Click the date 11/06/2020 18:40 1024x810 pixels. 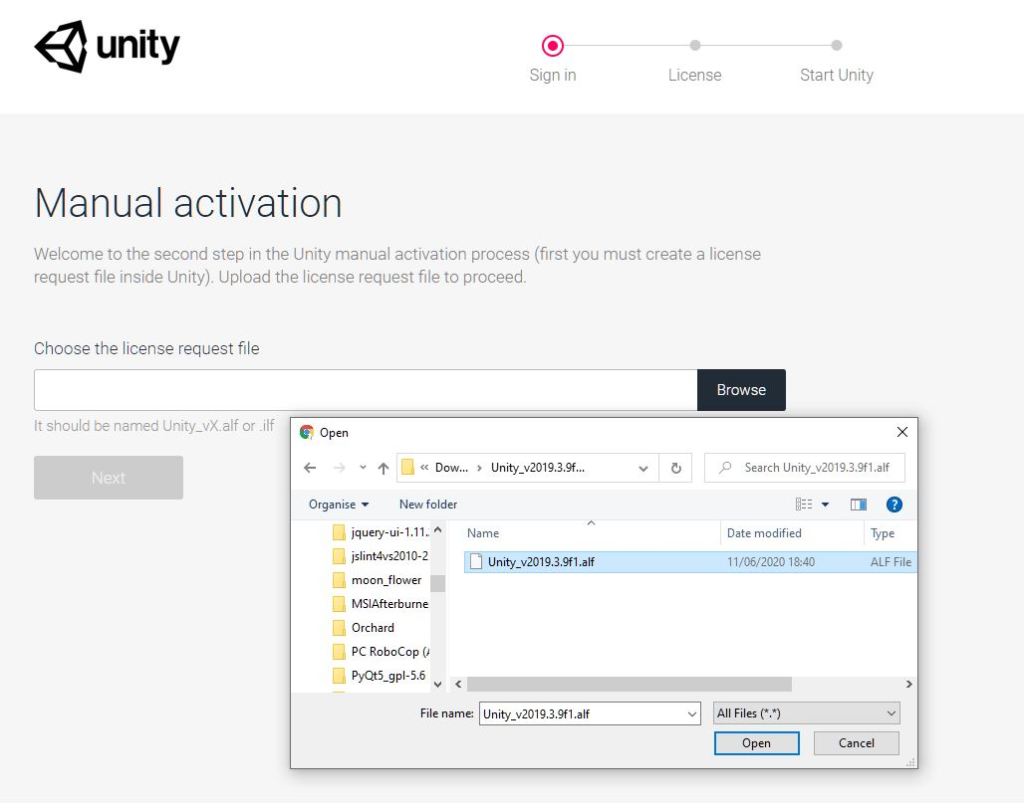pos(771,562)
